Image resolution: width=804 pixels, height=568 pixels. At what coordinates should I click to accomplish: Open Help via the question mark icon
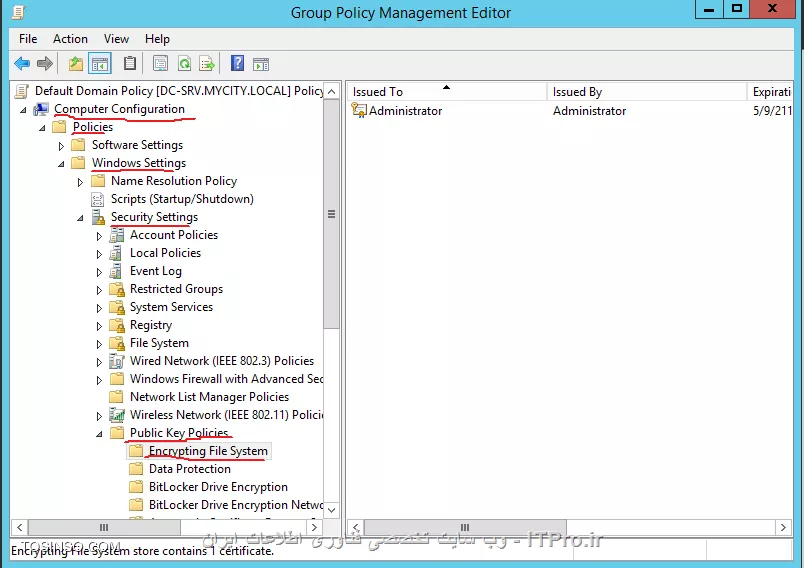237,64
